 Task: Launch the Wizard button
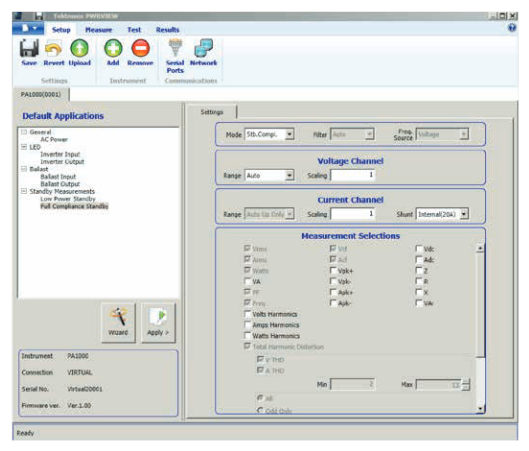coord(118,323)
